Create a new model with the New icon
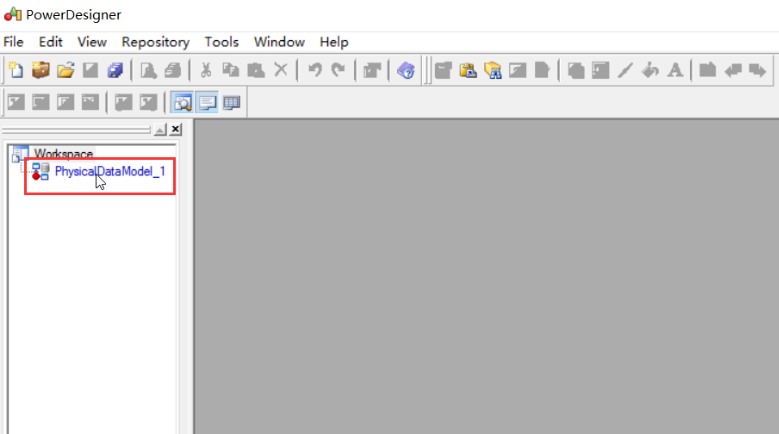The image size is (779, 434). (16, 71)
